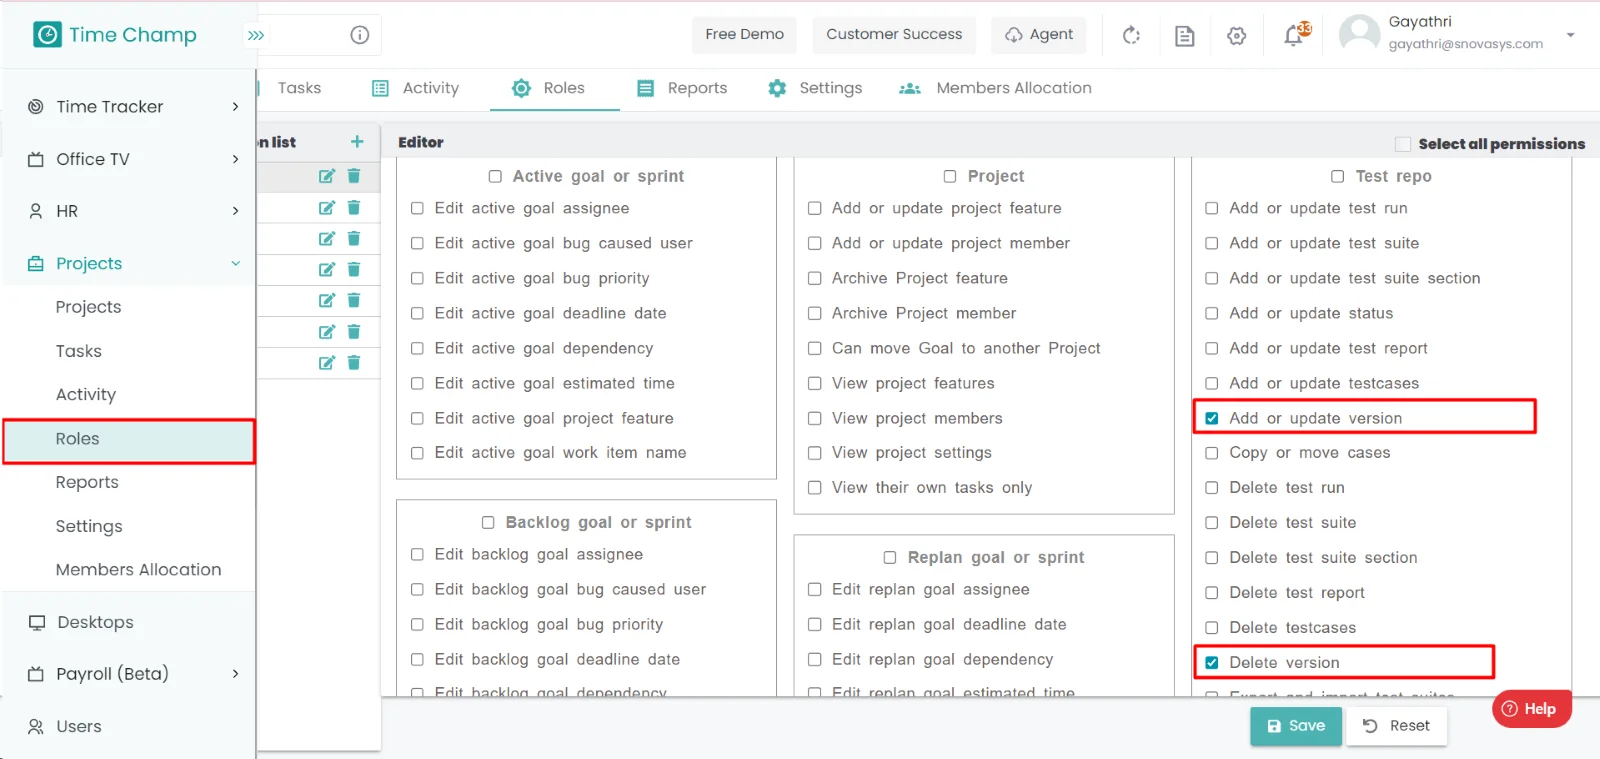
Task: Open the info circle icon
Action: click(360, 35)
